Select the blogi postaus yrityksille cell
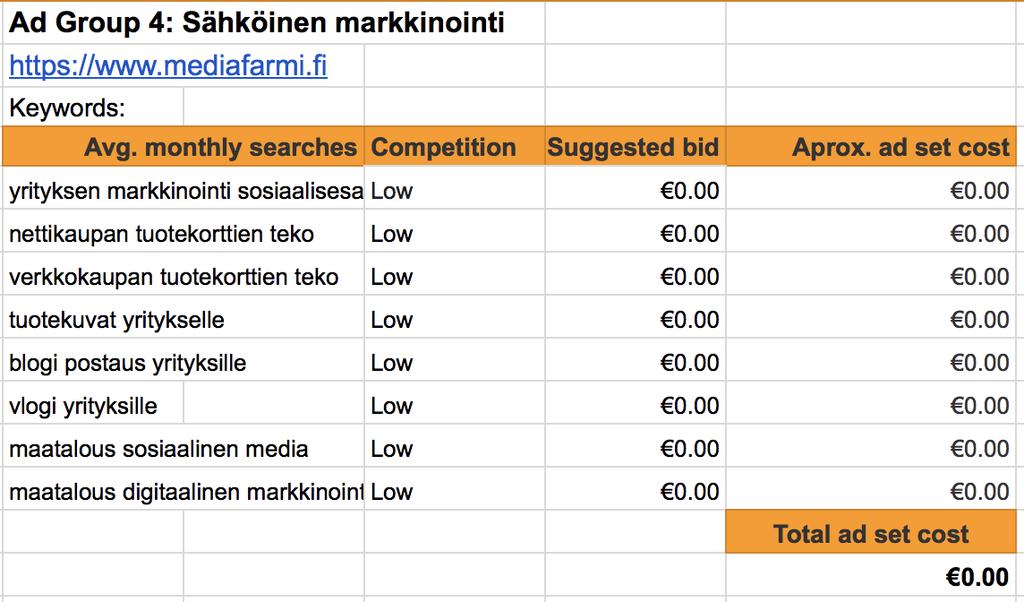This screenshot has height=602, width=1024. pyautogui.click(x=184, y=363)
